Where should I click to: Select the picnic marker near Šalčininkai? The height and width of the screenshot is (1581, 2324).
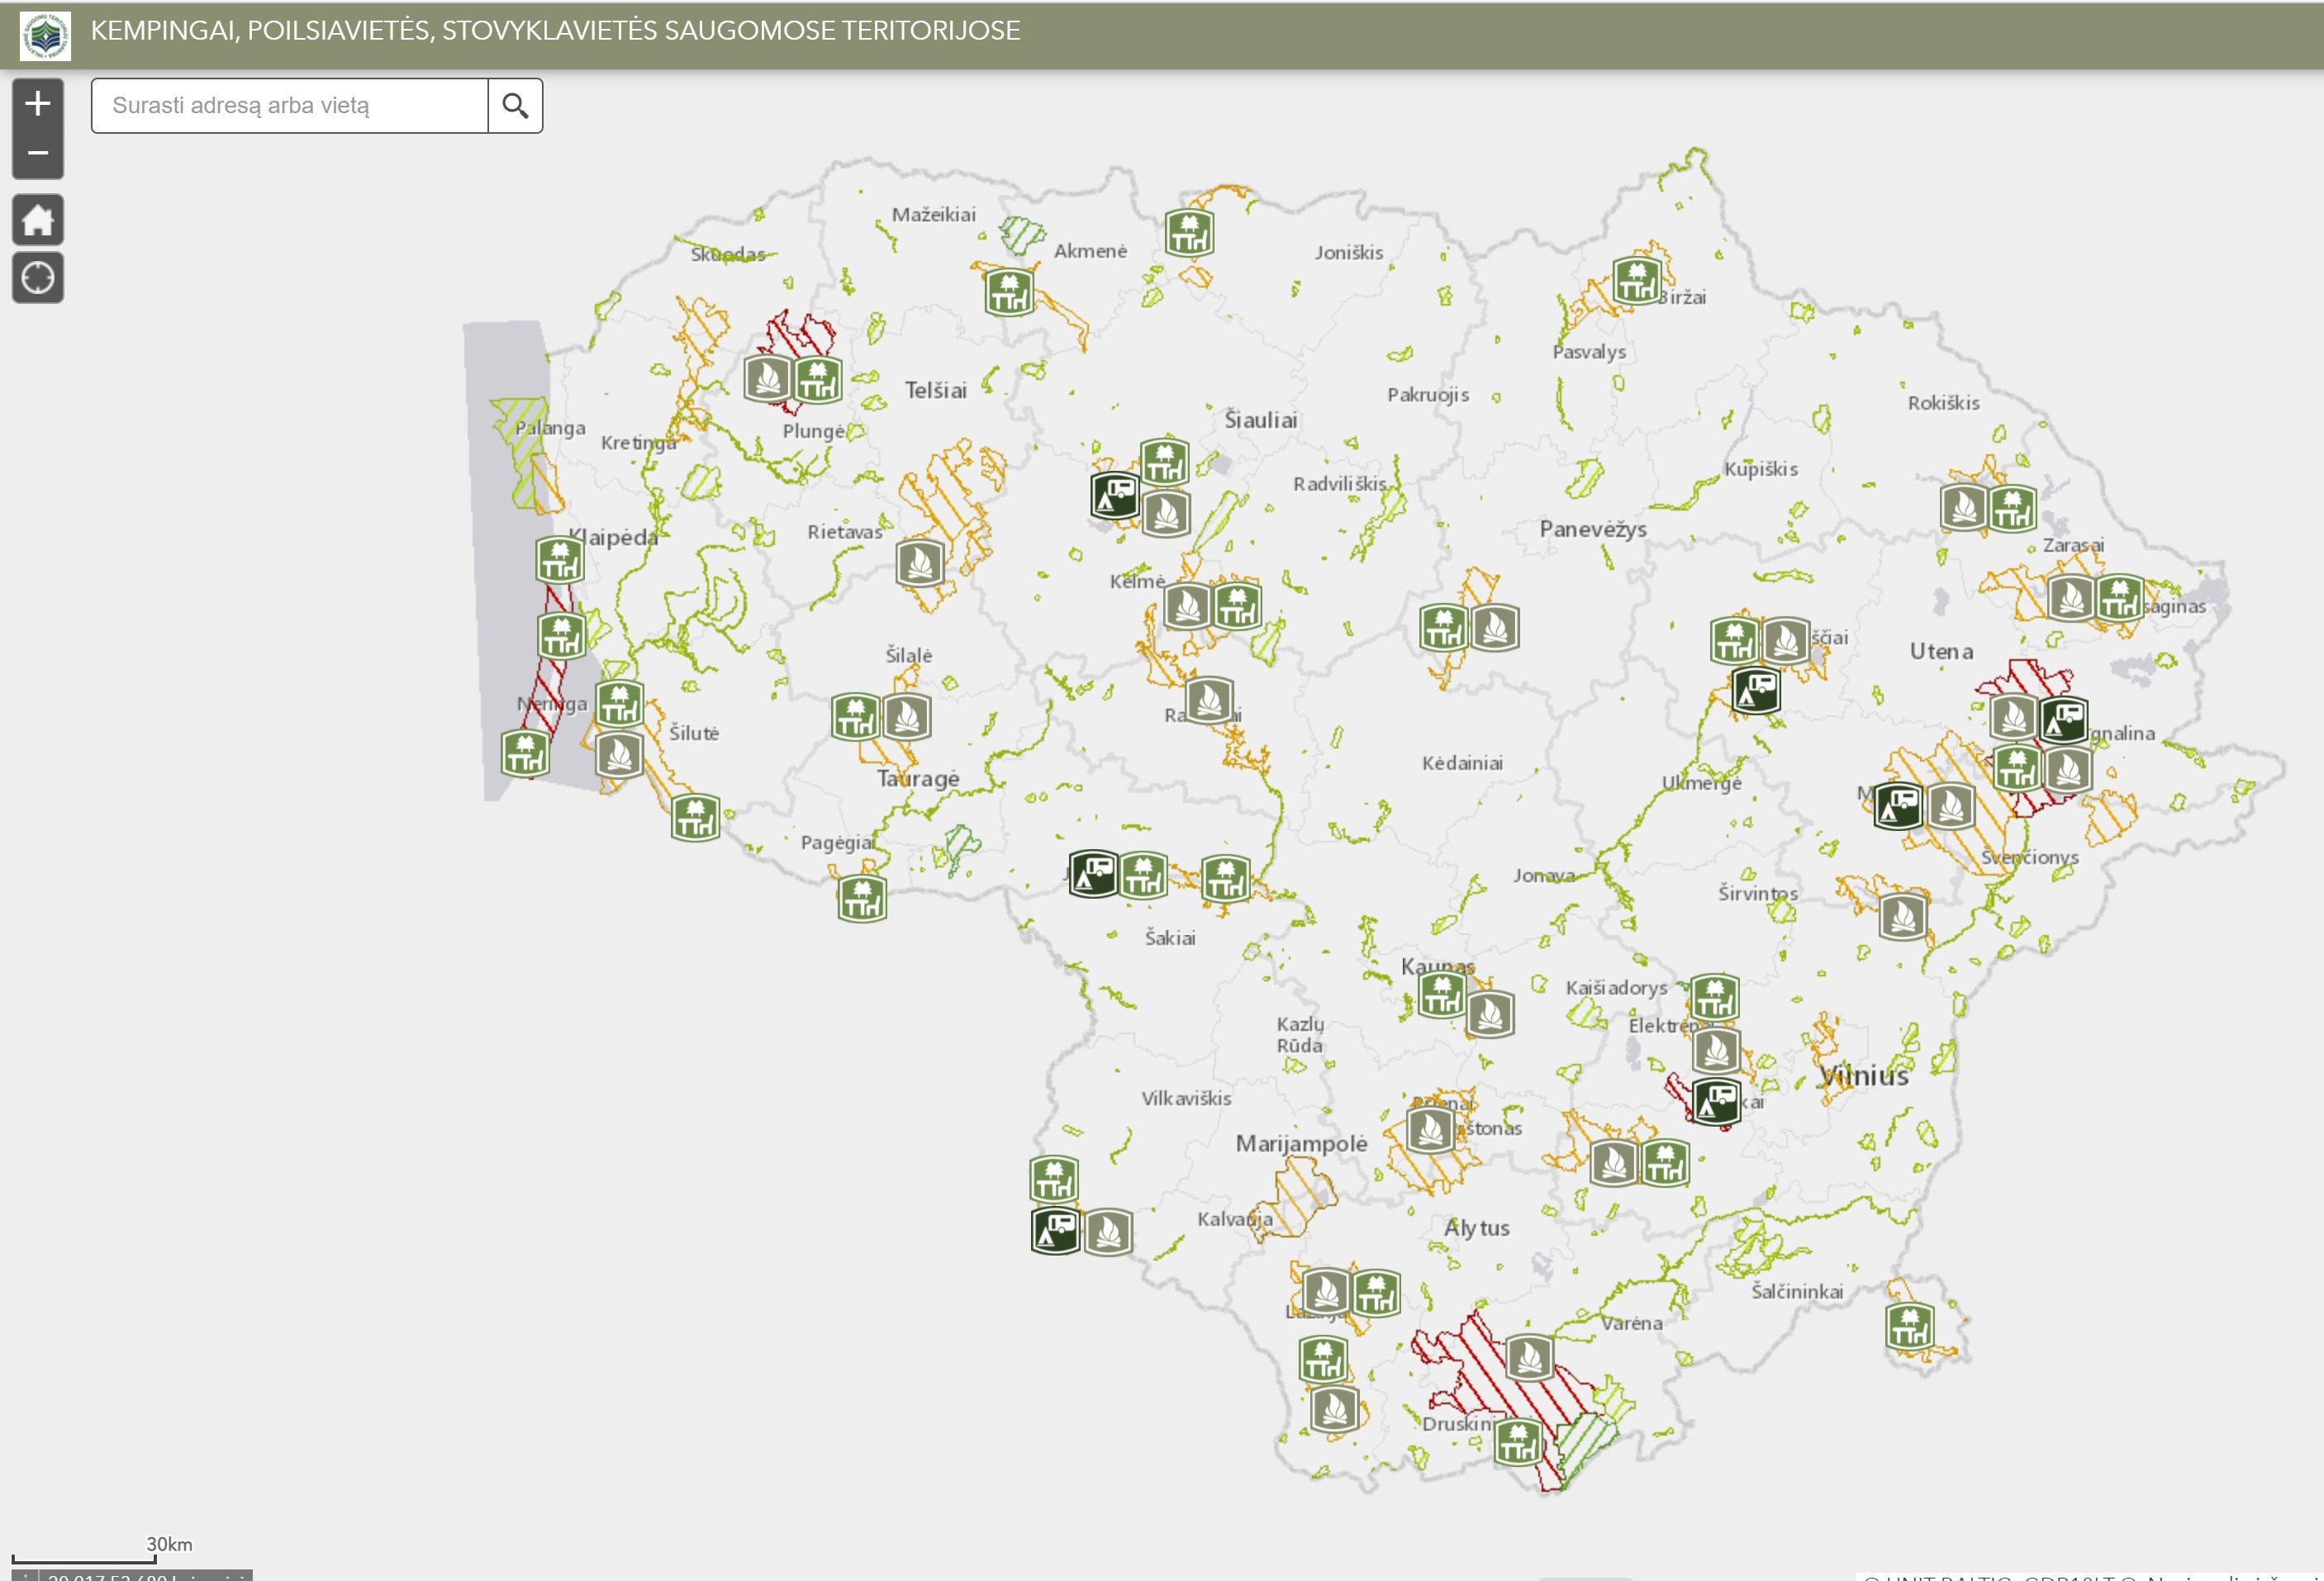[x=1909, y=1327]
